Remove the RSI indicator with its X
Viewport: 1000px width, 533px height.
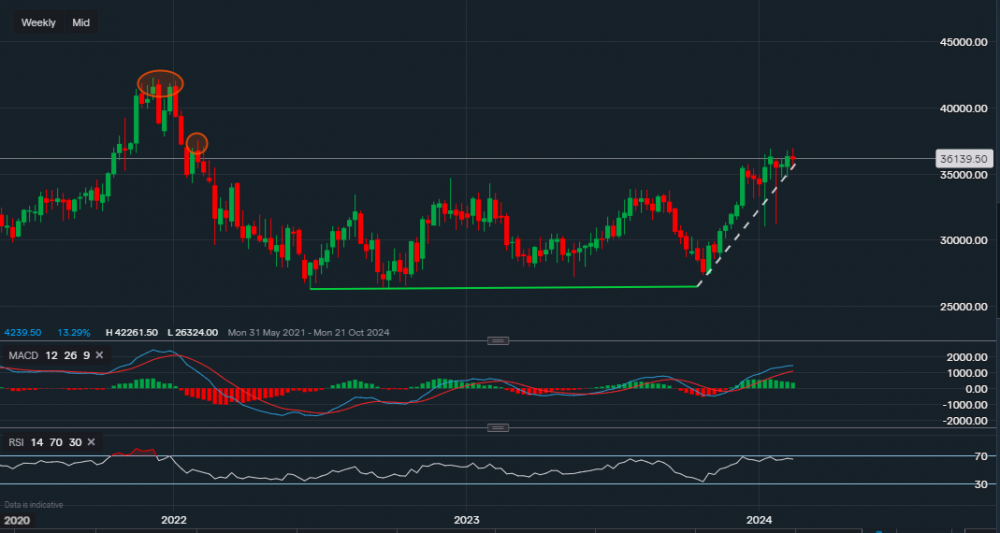(x=92, y=441)
